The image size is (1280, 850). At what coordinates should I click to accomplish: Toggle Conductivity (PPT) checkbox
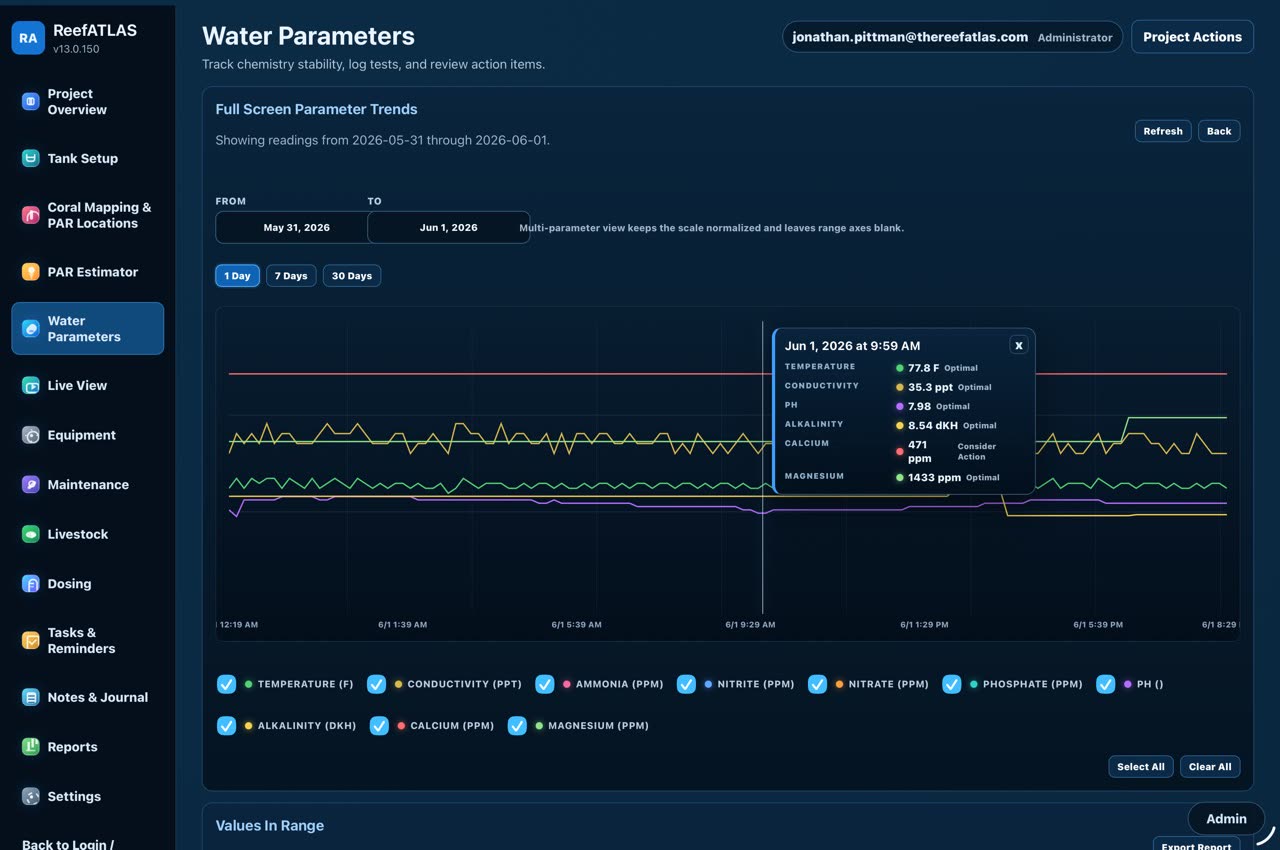(x=376, y=684)
